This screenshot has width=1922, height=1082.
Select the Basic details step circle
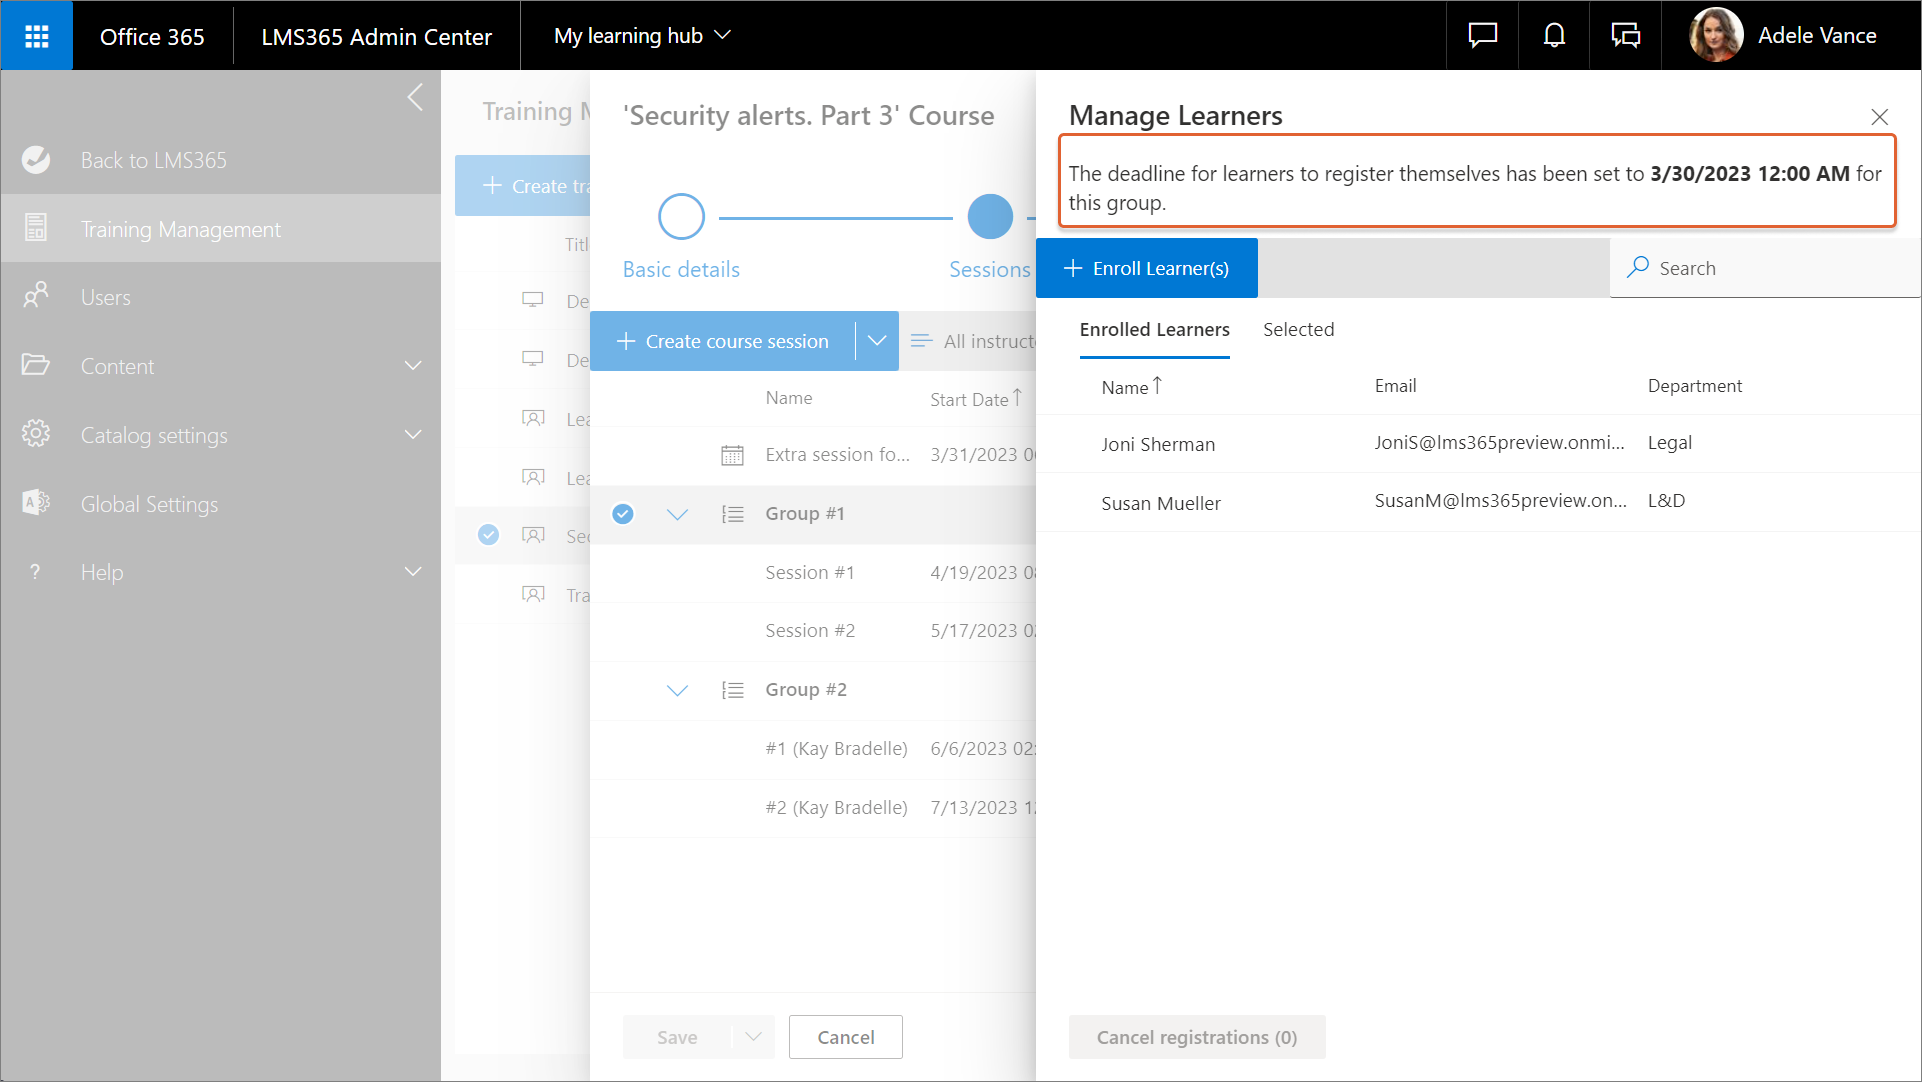click(681, 217)
